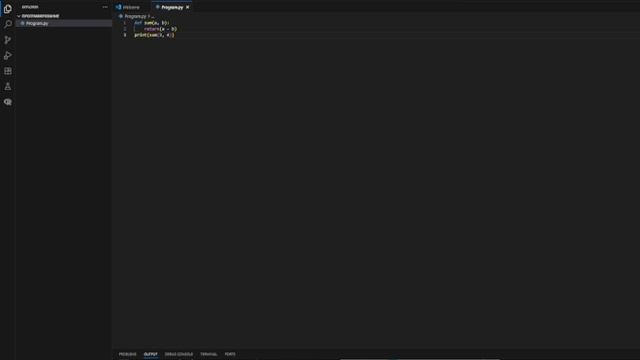Click Program.py in the breadcrumb bar
The width and height of the screenshot is (640, 360).
point(135,16)
